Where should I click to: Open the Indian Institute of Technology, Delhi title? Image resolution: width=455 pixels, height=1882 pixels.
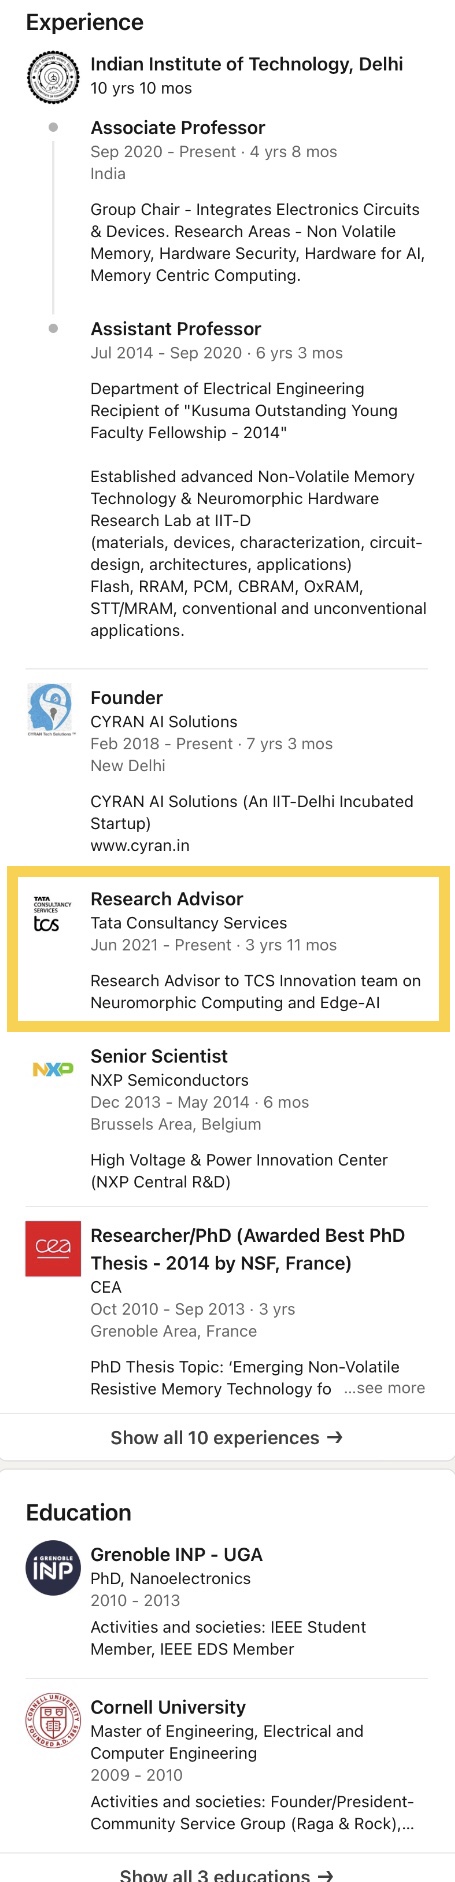247,64
